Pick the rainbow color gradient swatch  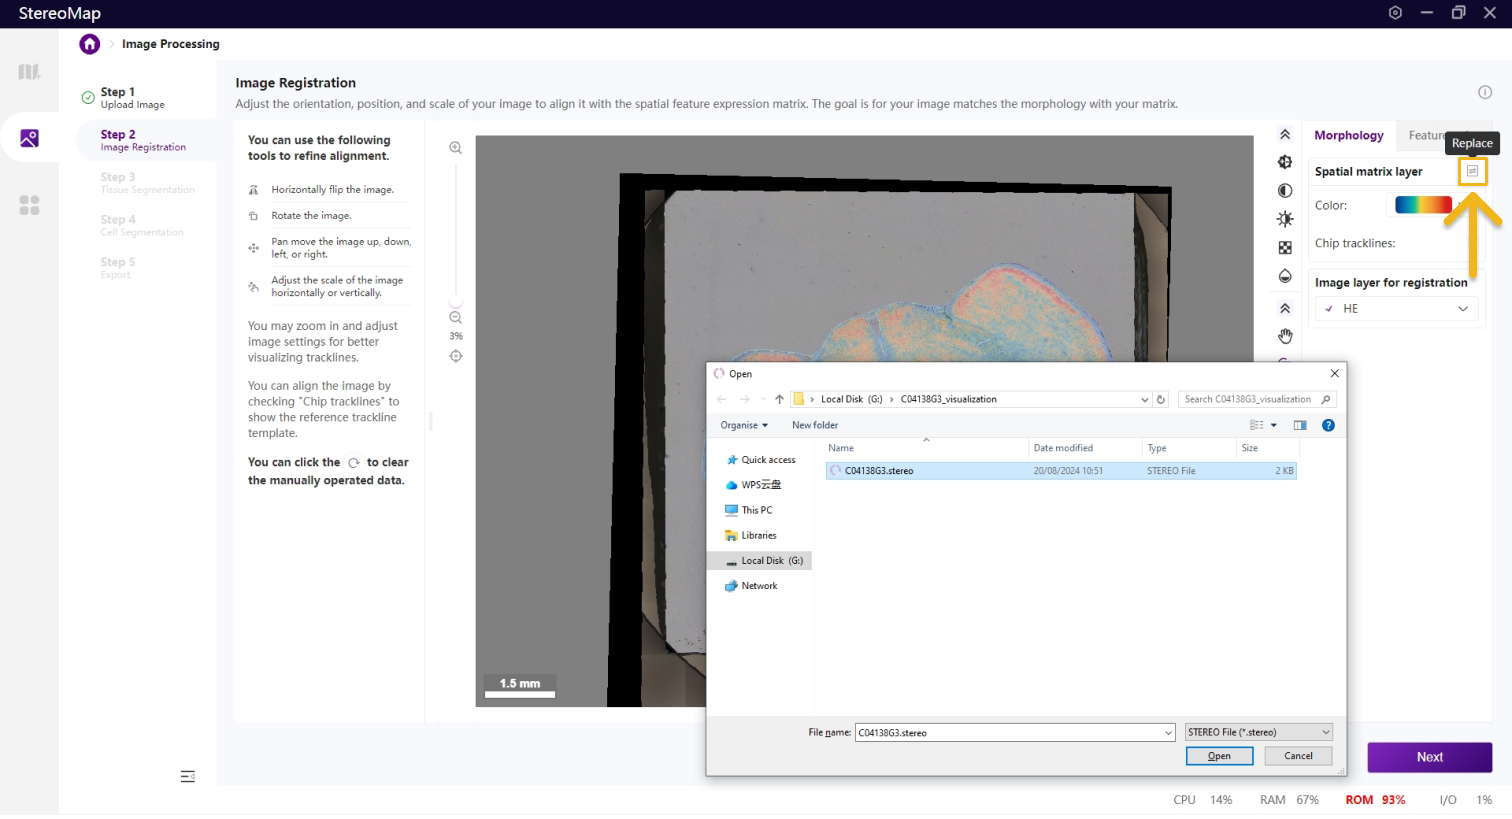[x=1422, y=205]
